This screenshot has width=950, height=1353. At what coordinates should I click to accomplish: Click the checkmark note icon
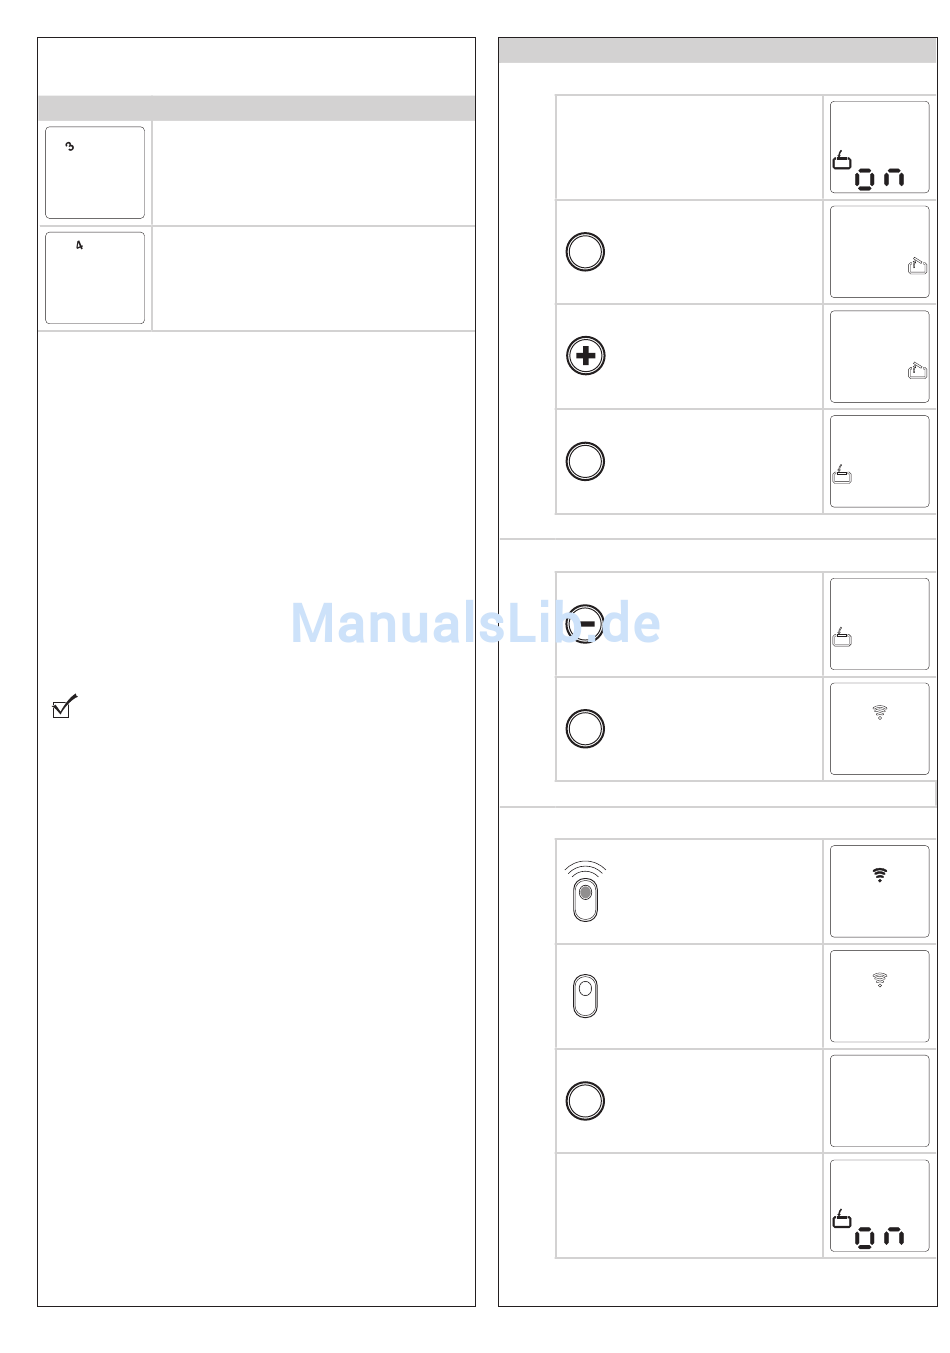point(65,706)
